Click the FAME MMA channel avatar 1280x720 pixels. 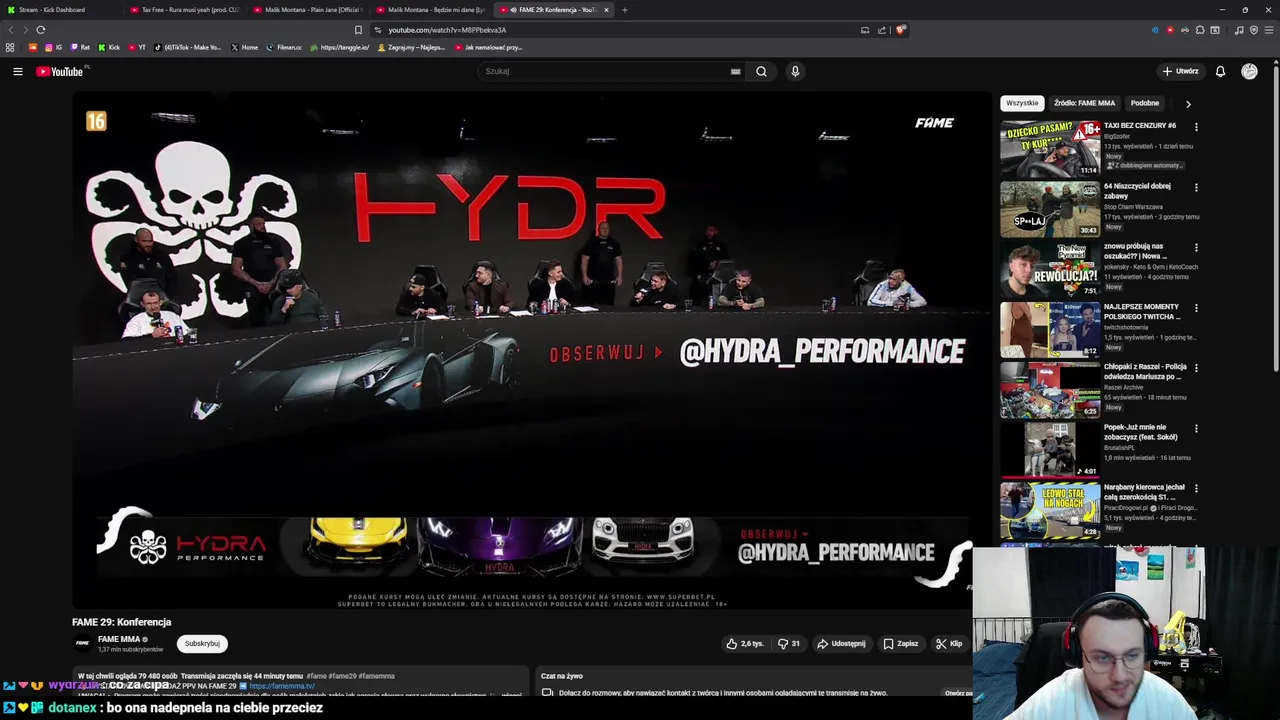click(83, 643)
